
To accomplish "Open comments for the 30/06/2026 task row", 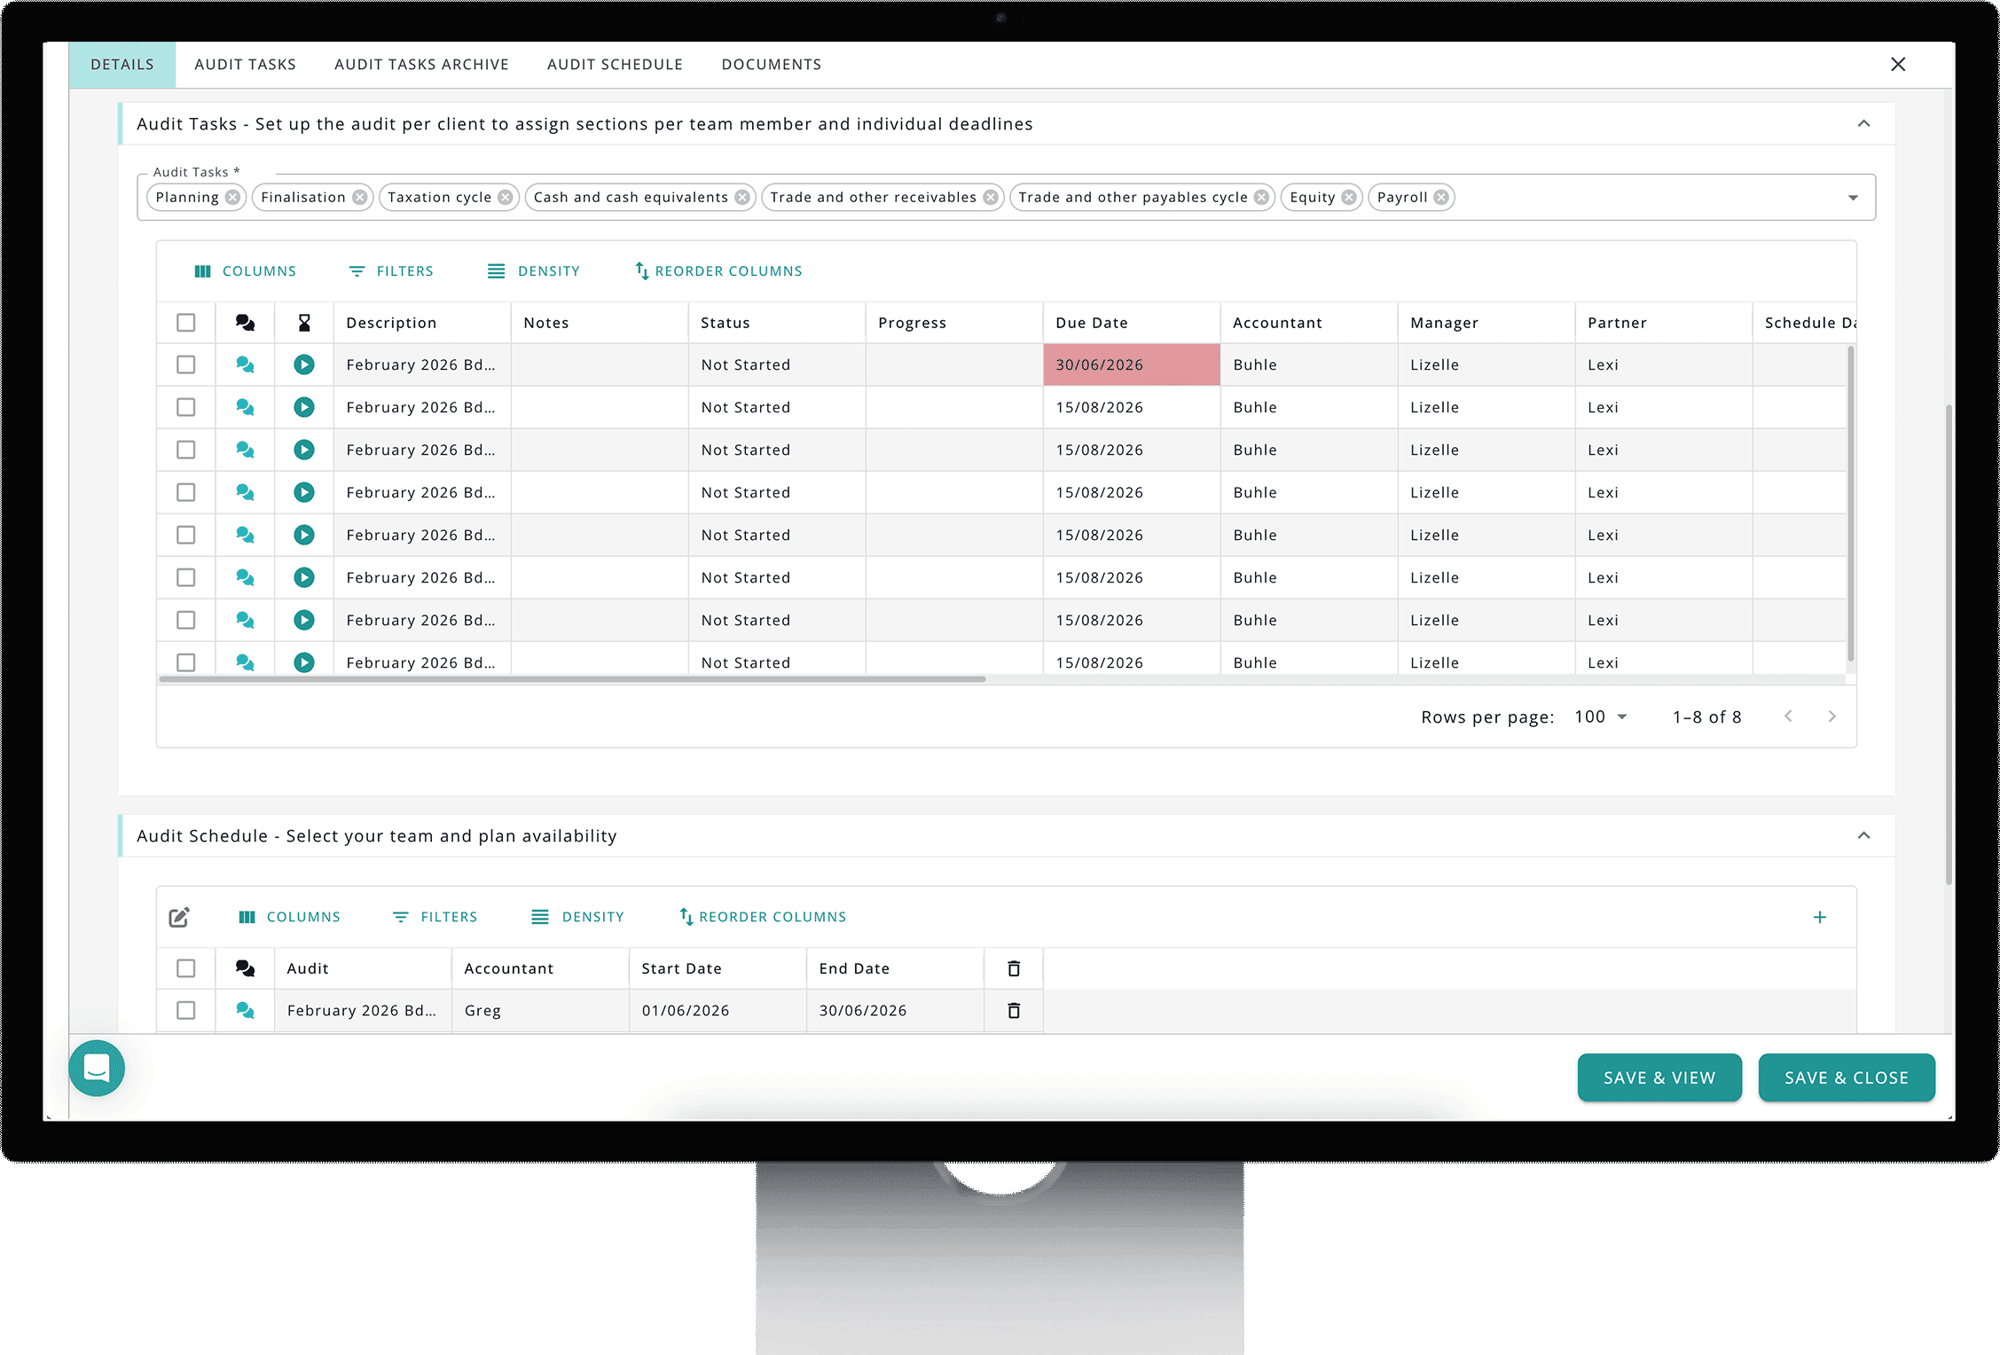I will pos(245,365).
